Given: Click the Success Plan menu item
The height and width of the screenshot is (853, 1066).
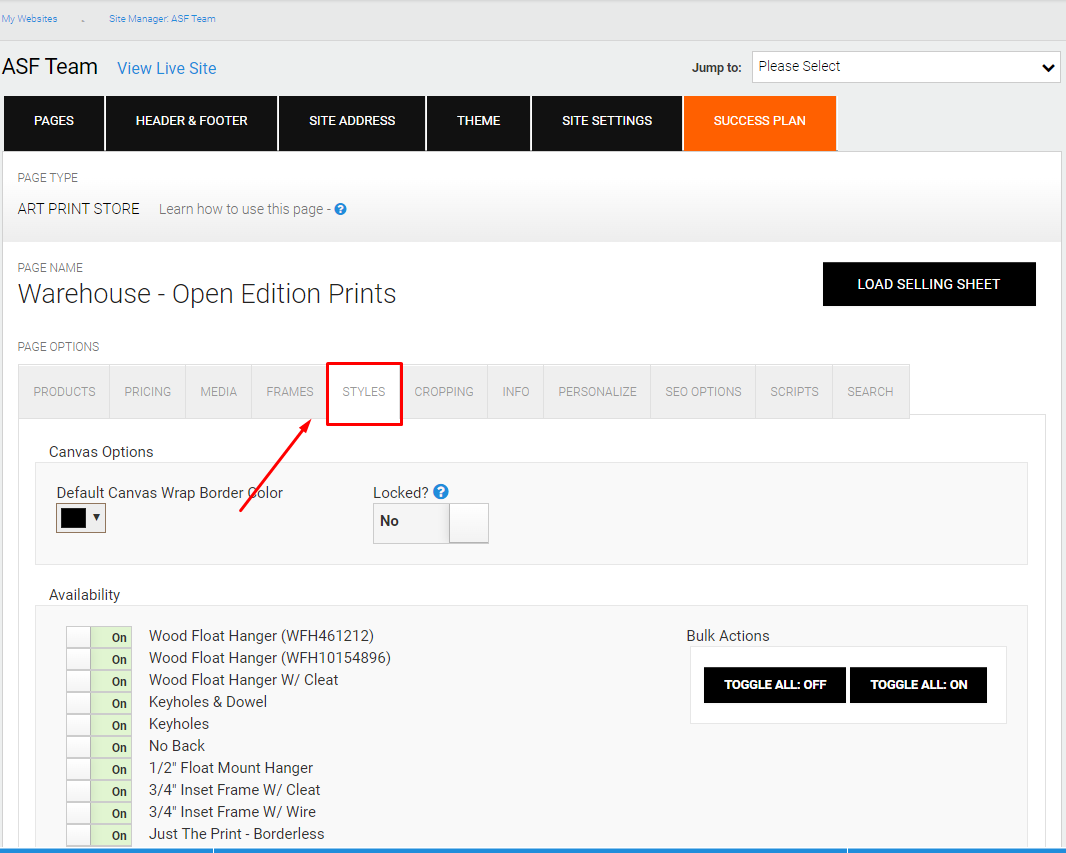Looking at the screenshot, I should click(759, 121).
